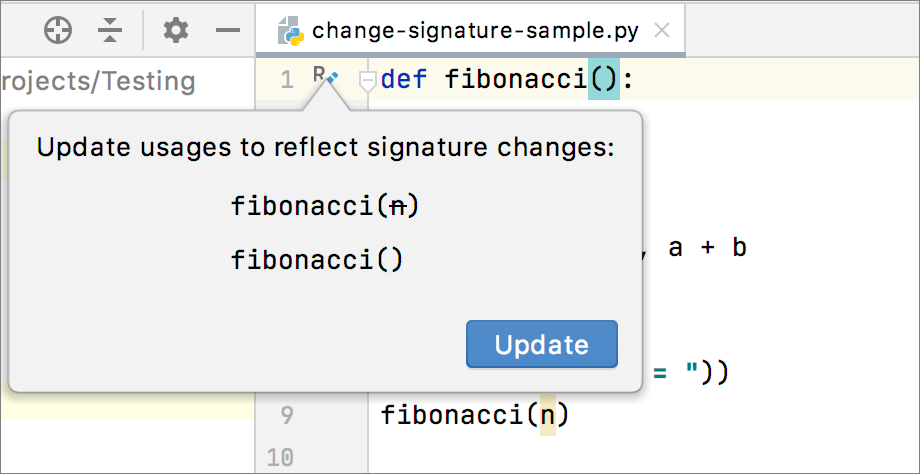Hide the project tool window

(x=229, y=31)
